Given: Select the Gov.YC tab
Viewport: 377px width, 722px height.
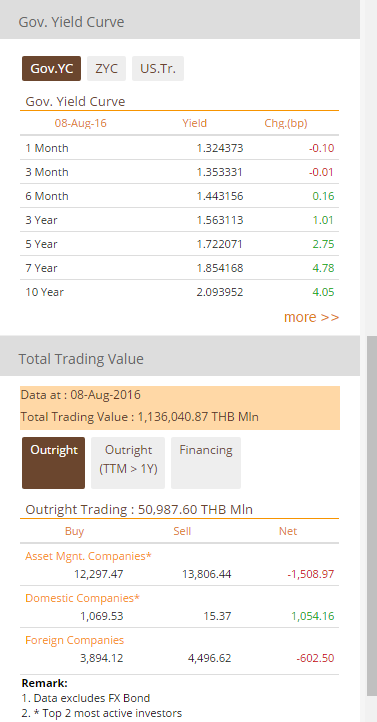Looking at the screenshot, I should tap(52, 69).
